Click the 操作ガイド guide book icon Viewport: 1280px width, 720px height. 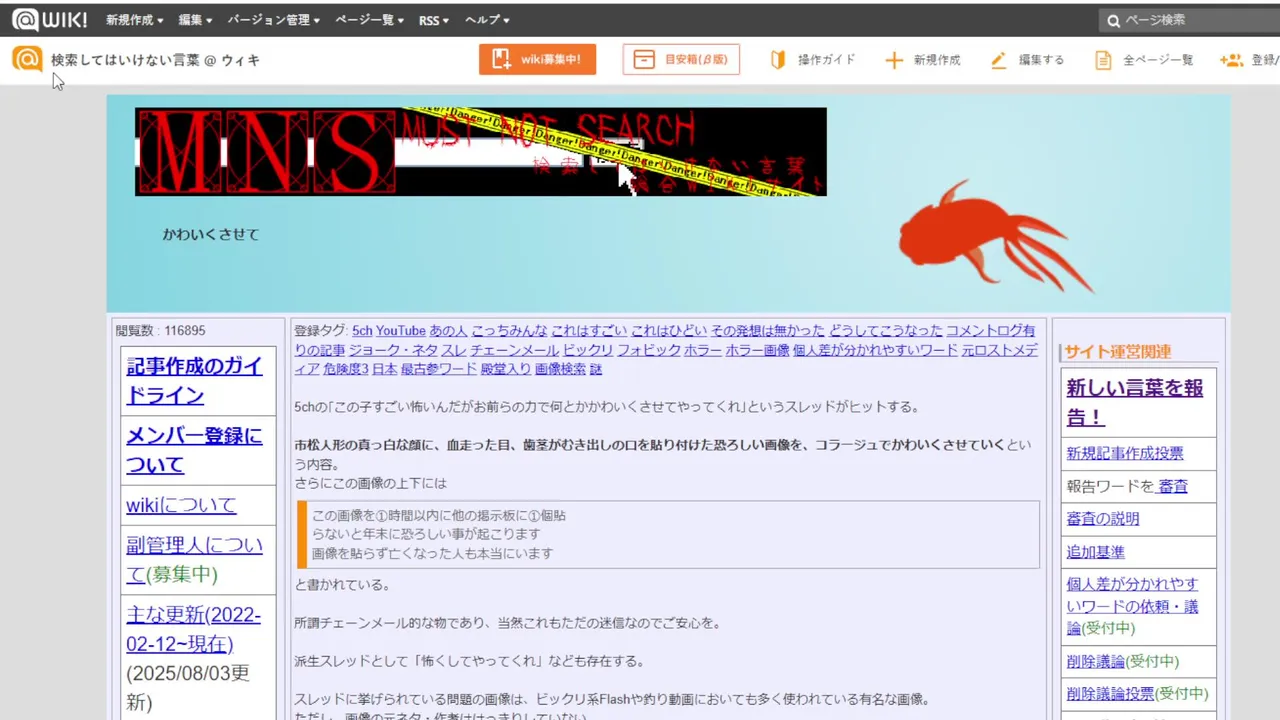tap(777, 60)
